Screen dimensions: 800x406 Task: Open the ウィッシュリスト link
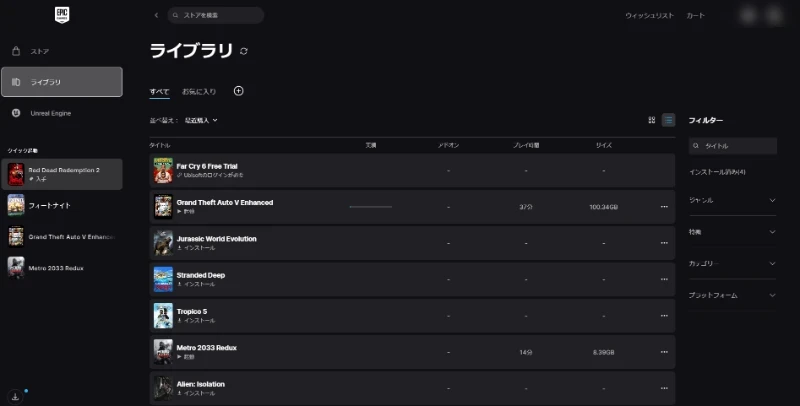[x=649, y=16]
